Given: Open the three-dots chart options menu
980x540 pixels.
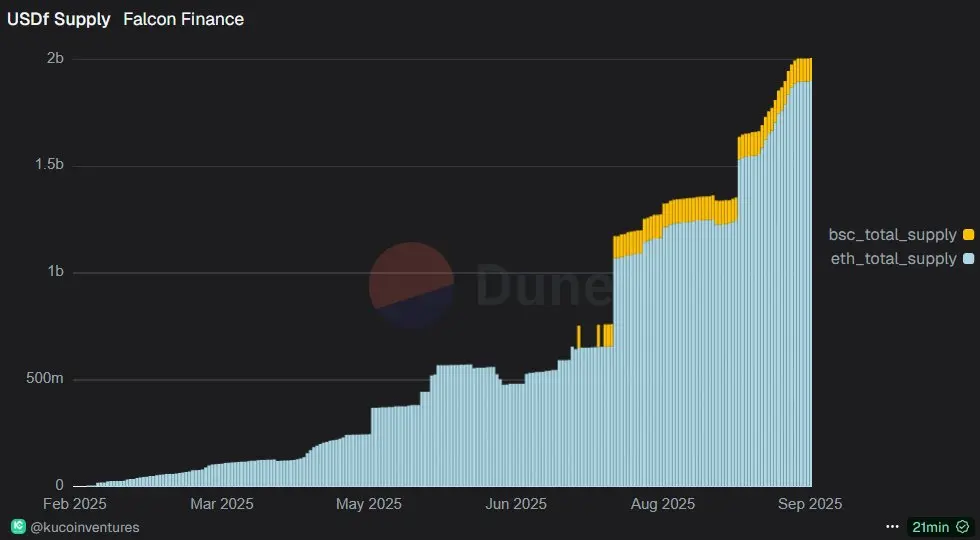Looking at the screenshot, I should 892,528.
